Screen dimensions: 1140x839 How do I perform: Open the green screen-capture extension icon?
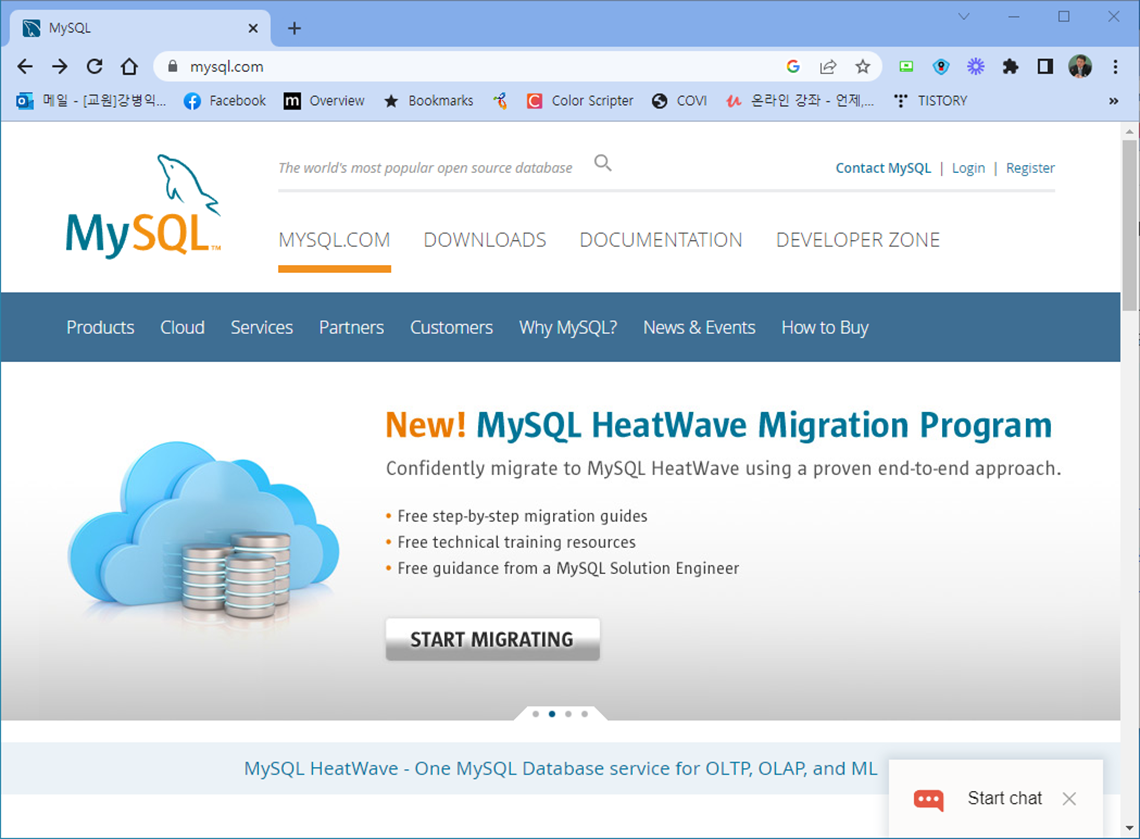[906, 67]
